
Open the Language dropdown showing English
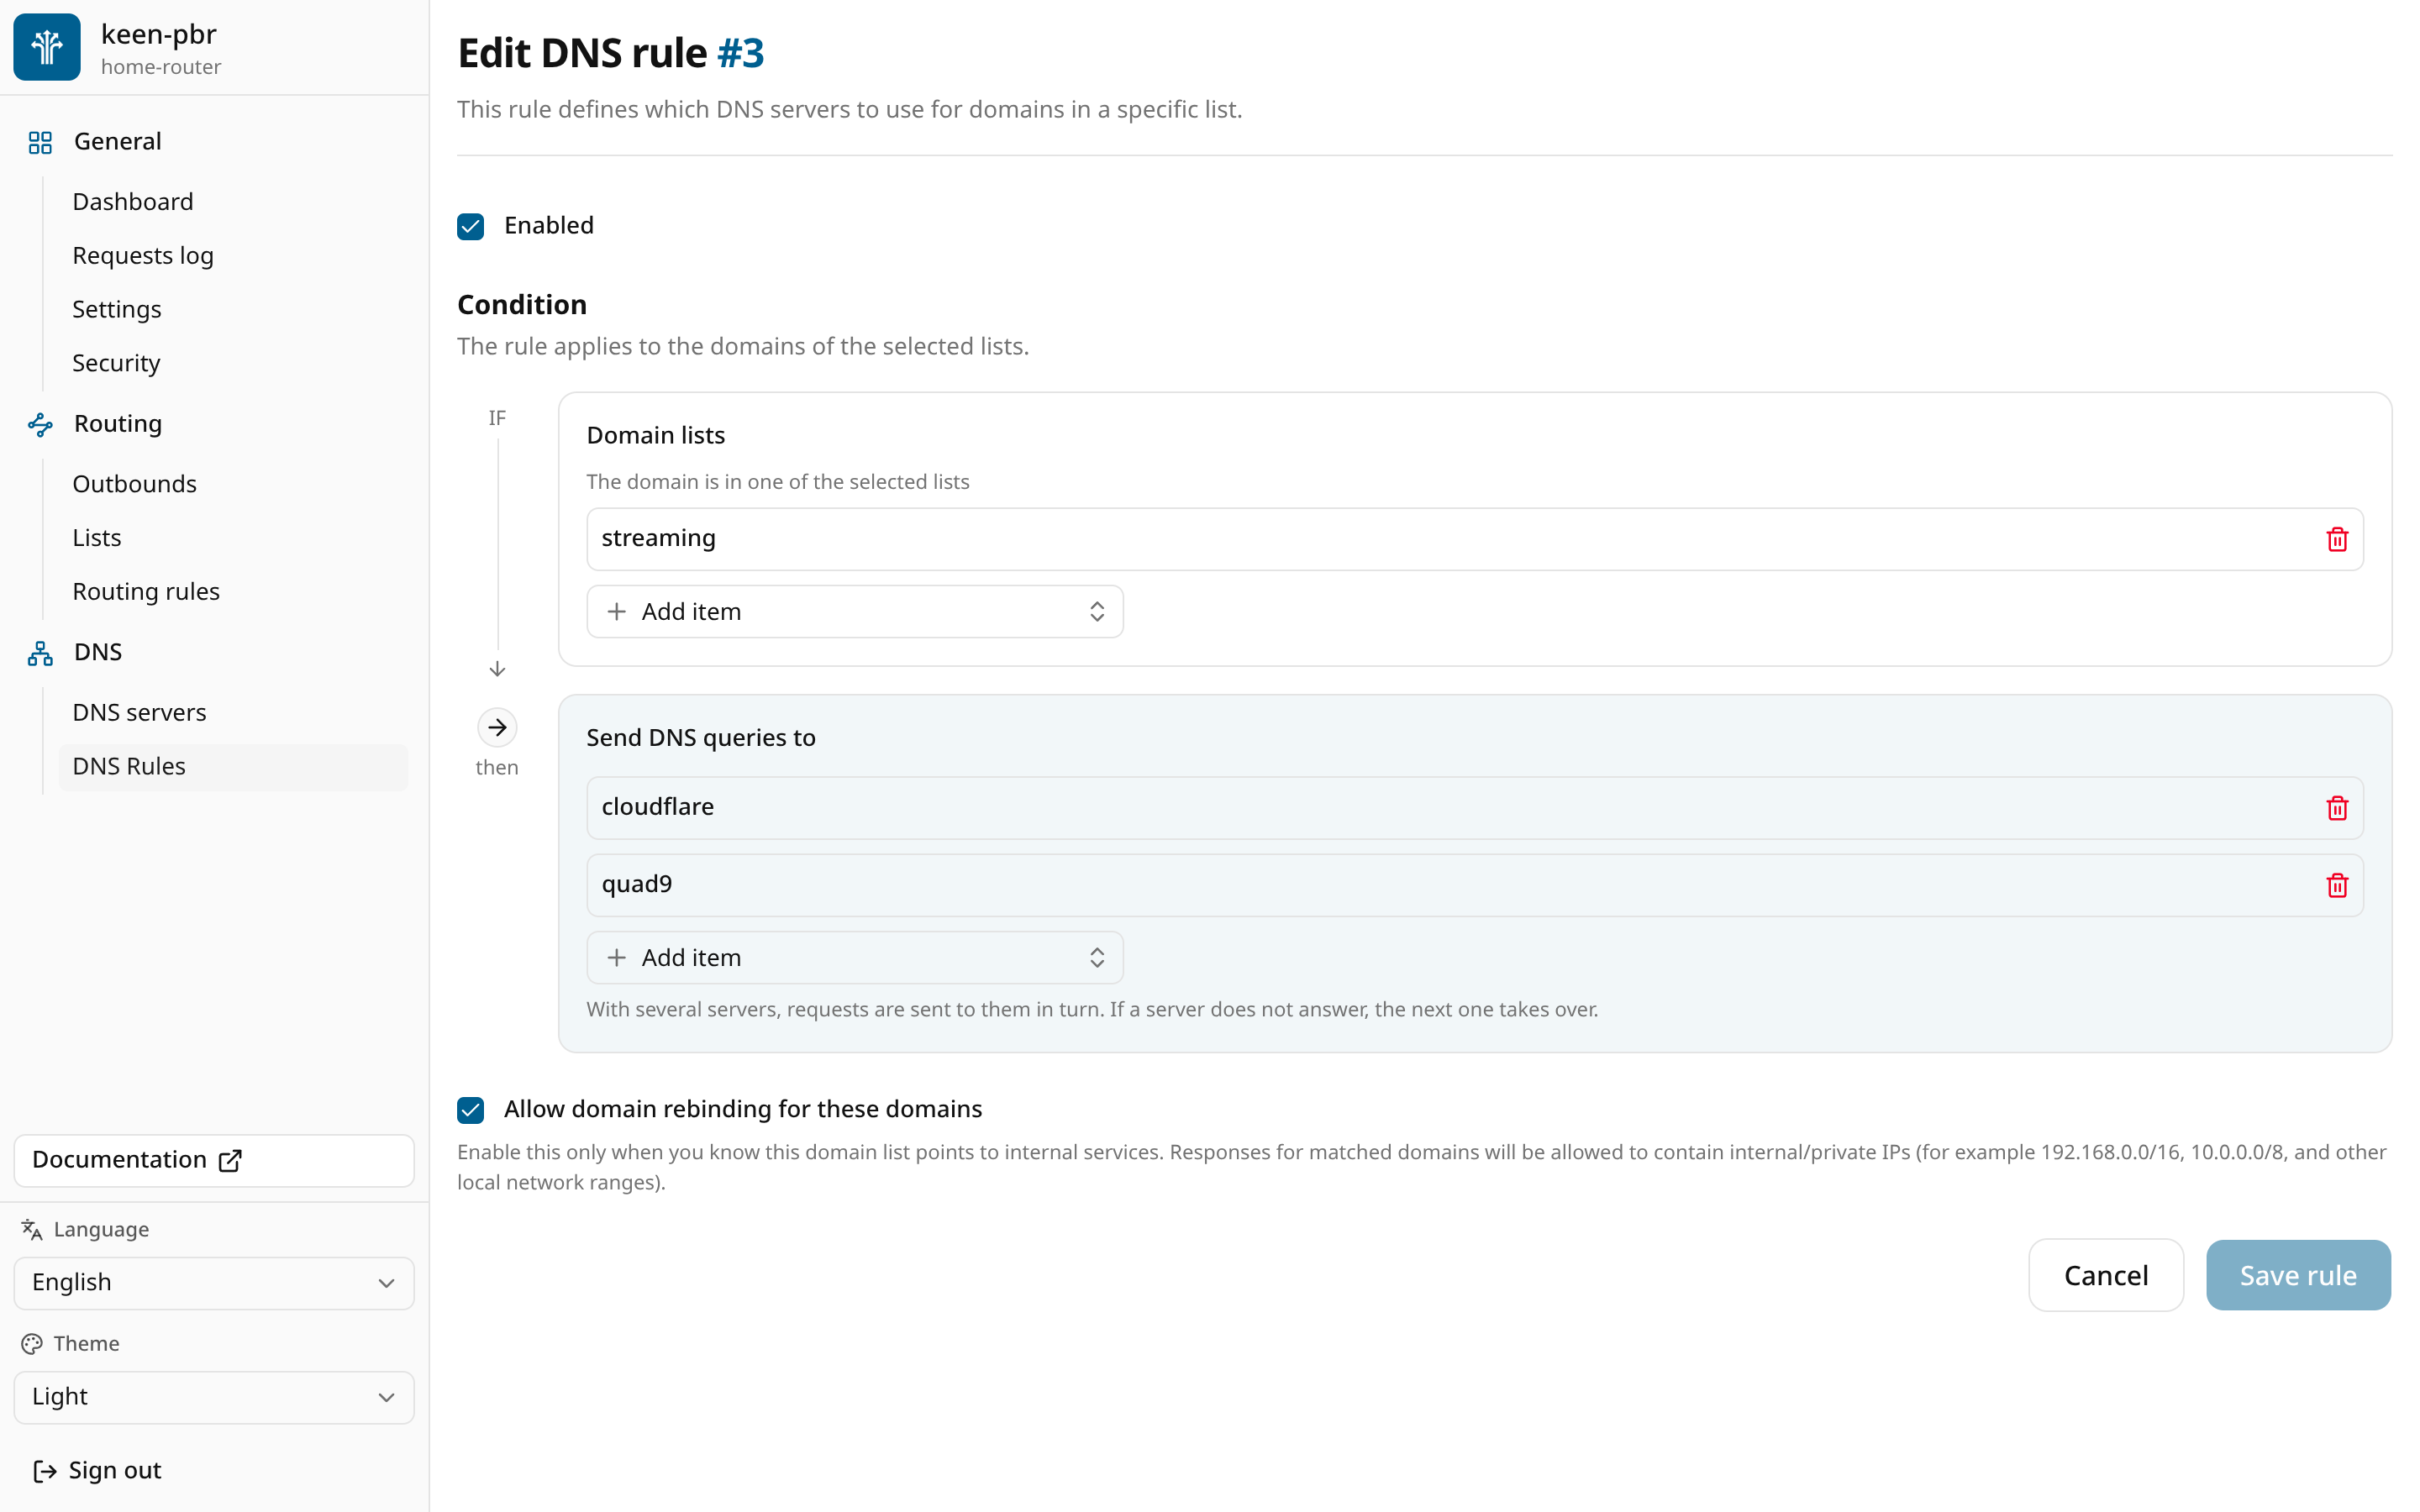214,1283
